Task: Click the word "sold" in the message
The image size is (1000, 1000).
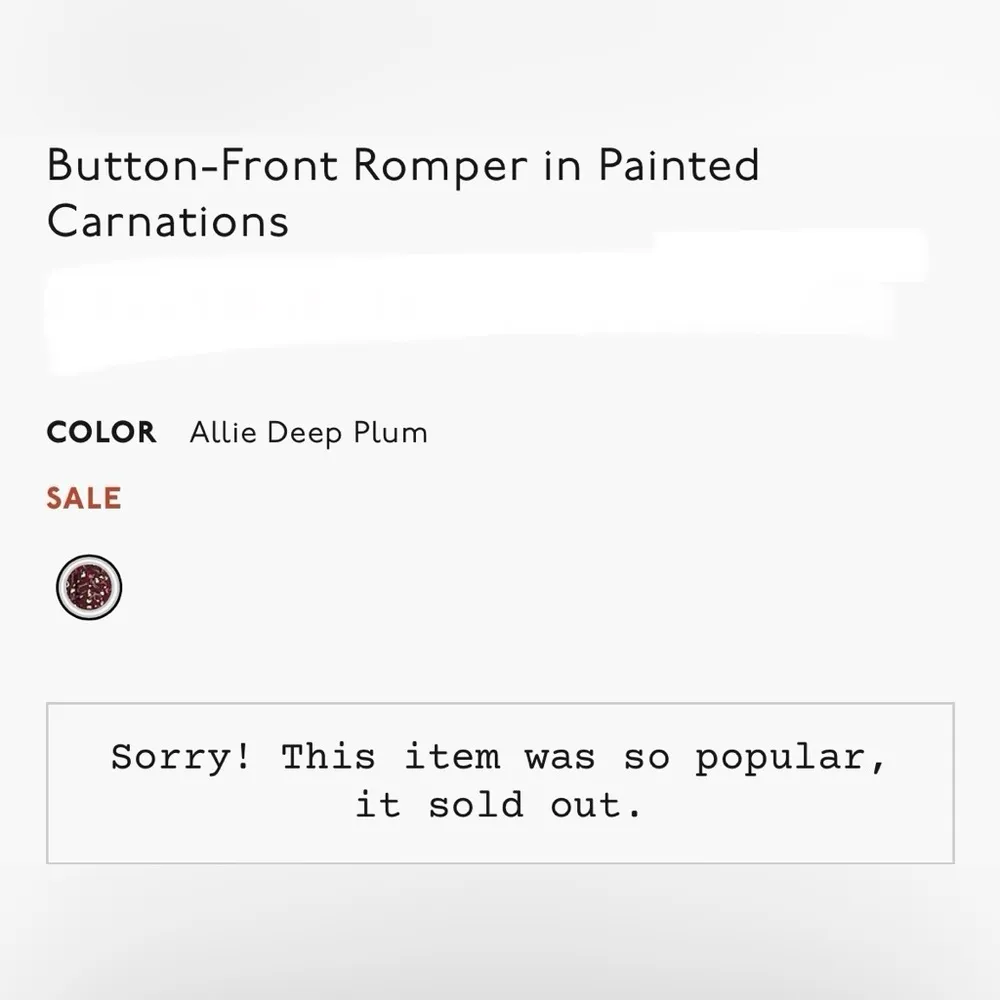Action: [x=476, y=805]
